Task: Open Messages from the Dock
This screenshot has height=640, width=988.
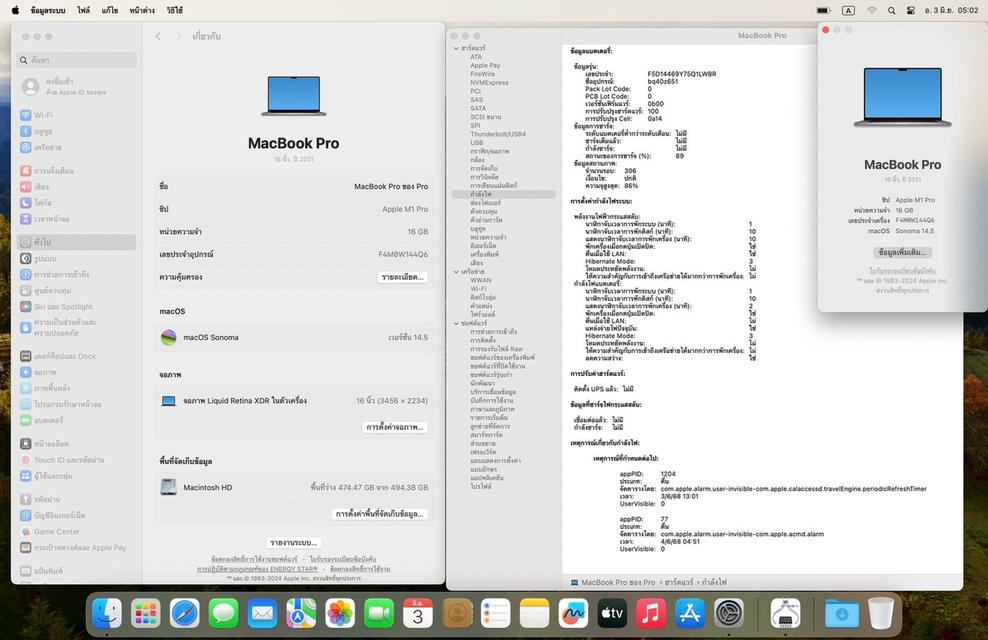Action: coord(224,613)
